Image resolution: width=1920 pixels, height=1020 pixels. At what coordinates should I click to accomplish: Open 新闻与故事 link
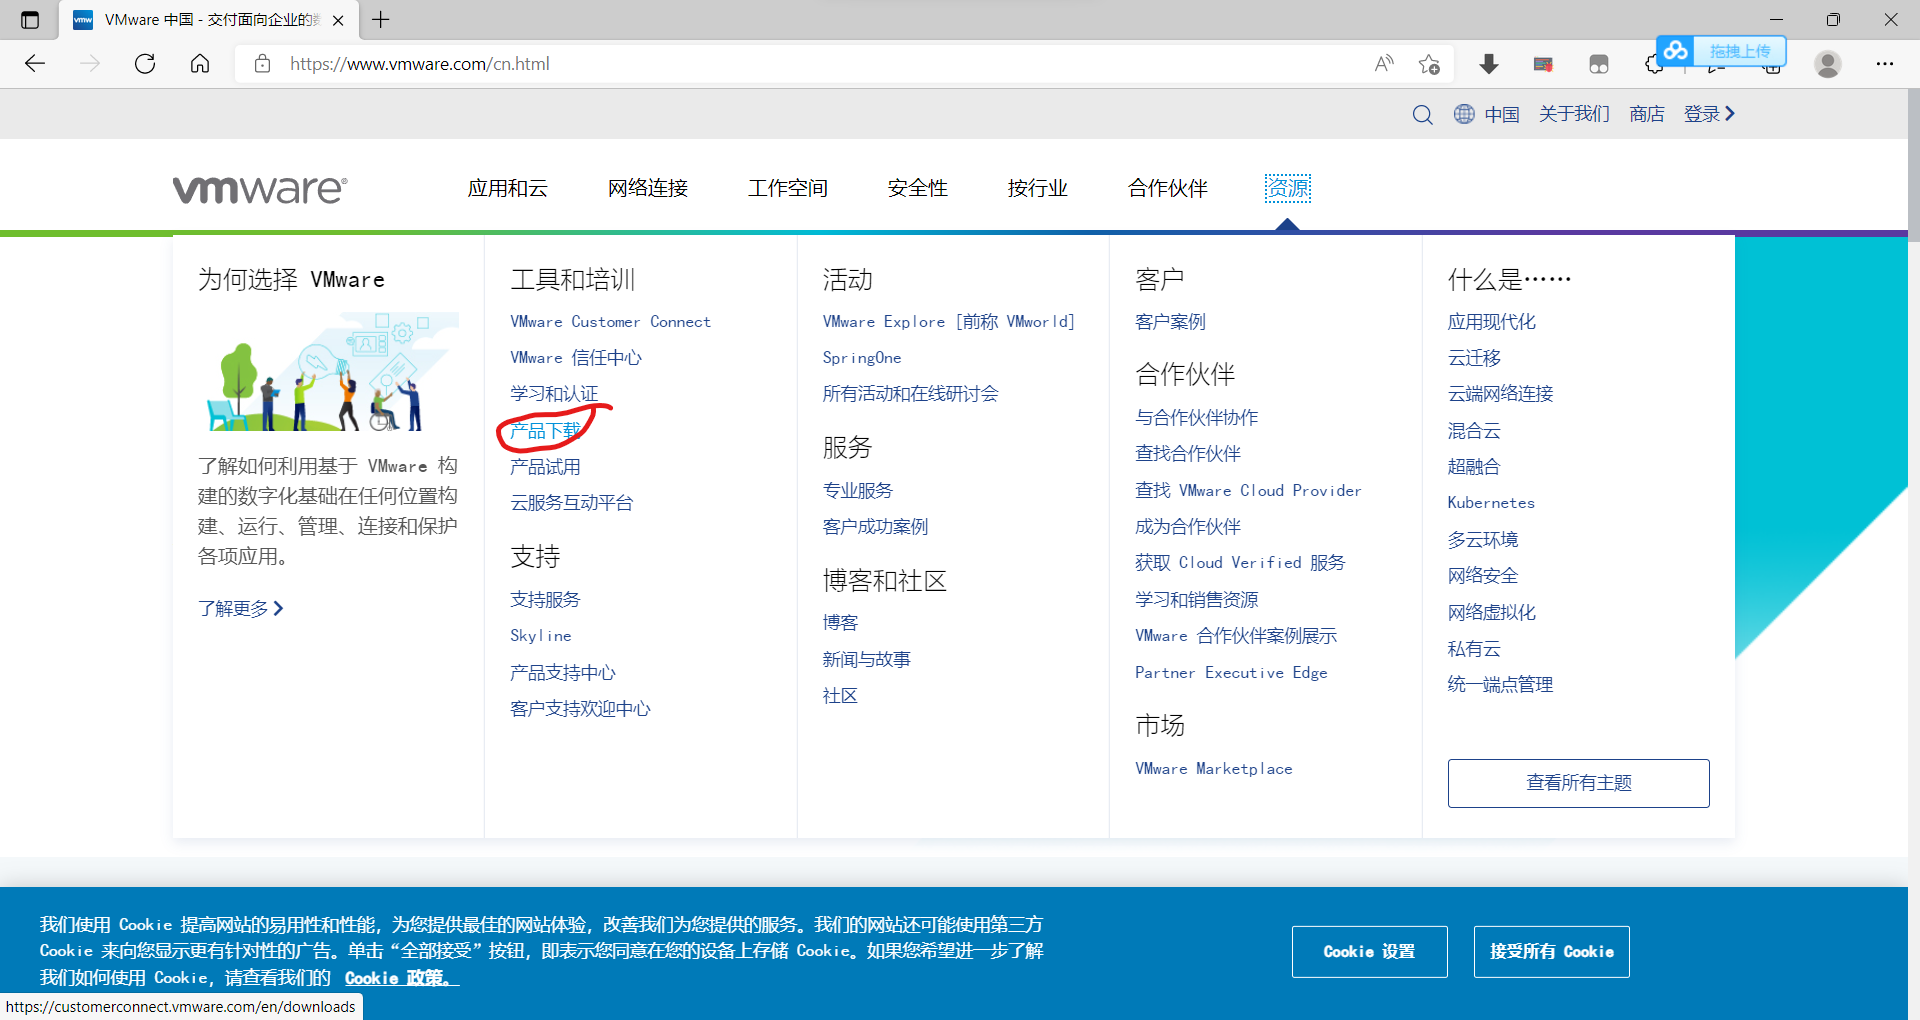(x=866, y=660)
